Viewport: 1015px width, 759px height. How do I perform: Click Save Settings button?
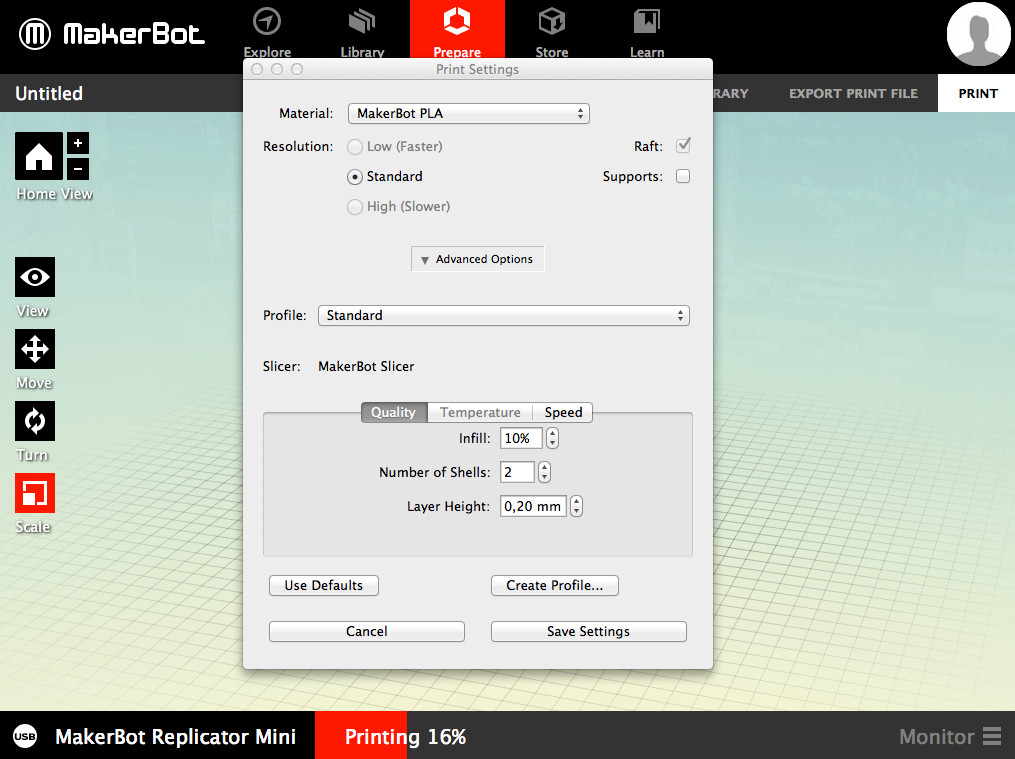588,631
